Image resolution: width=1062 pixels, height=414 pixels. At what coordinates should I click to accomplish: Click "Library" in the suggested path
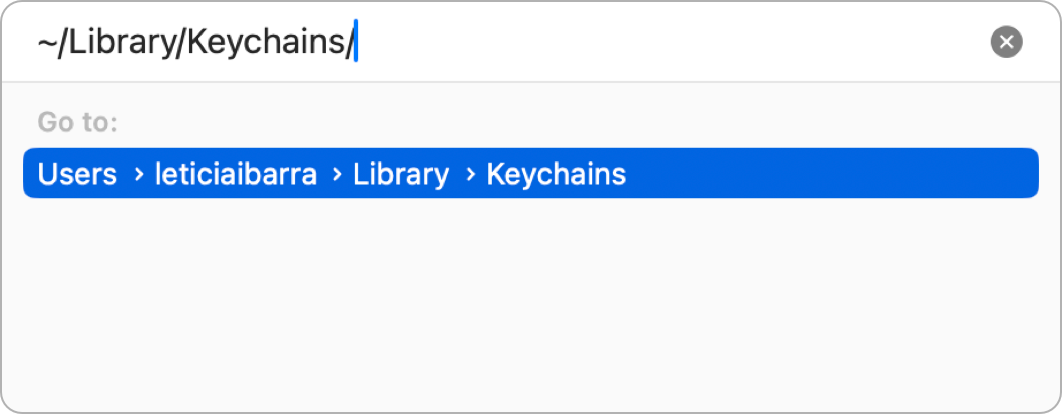[400, 174]
